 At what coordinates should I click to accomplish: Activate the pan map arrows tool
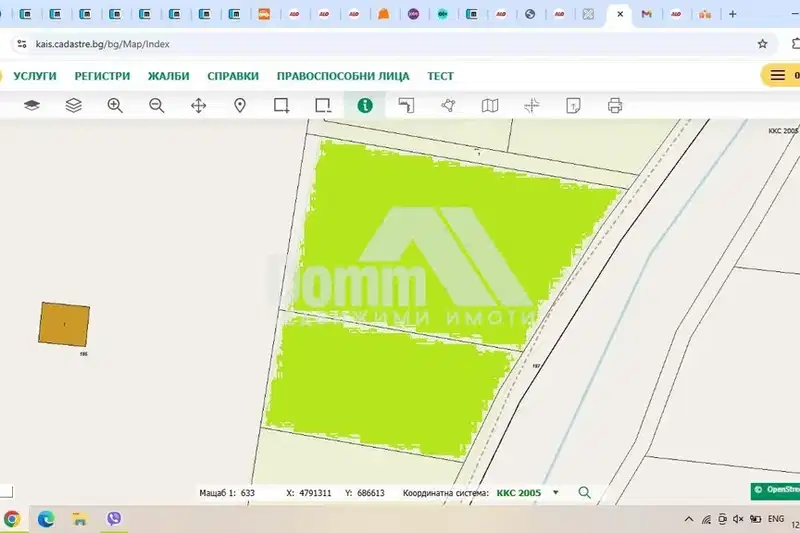coord(198,106)
